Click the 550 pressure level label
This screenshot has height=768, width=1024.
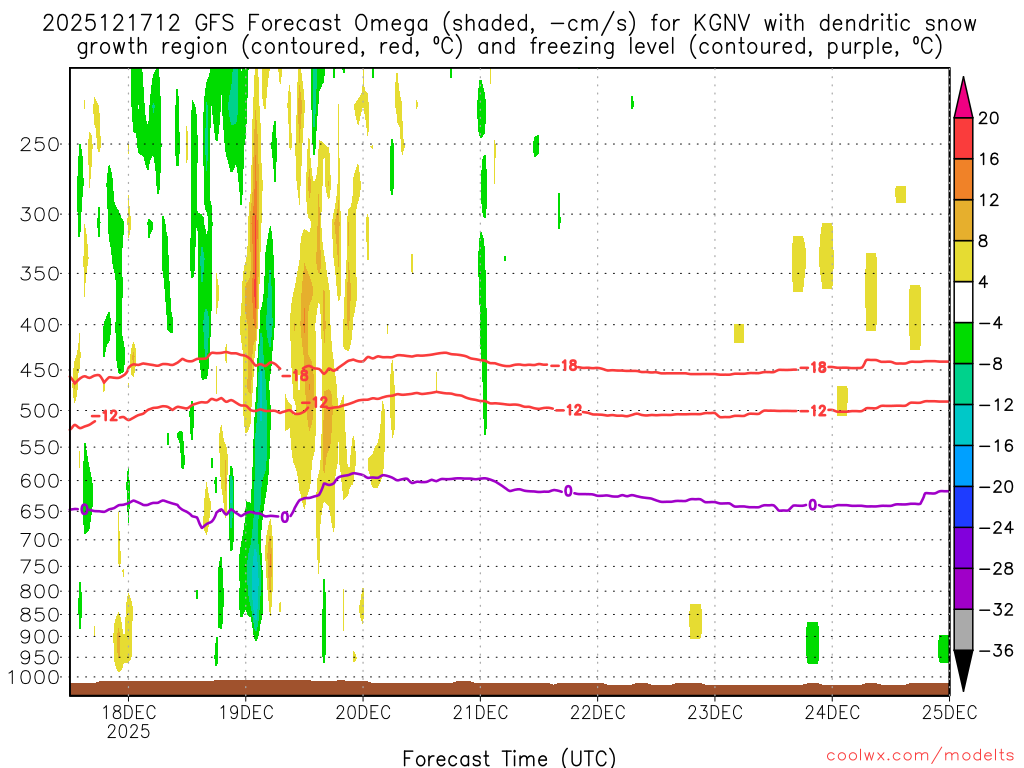point(40,447)
